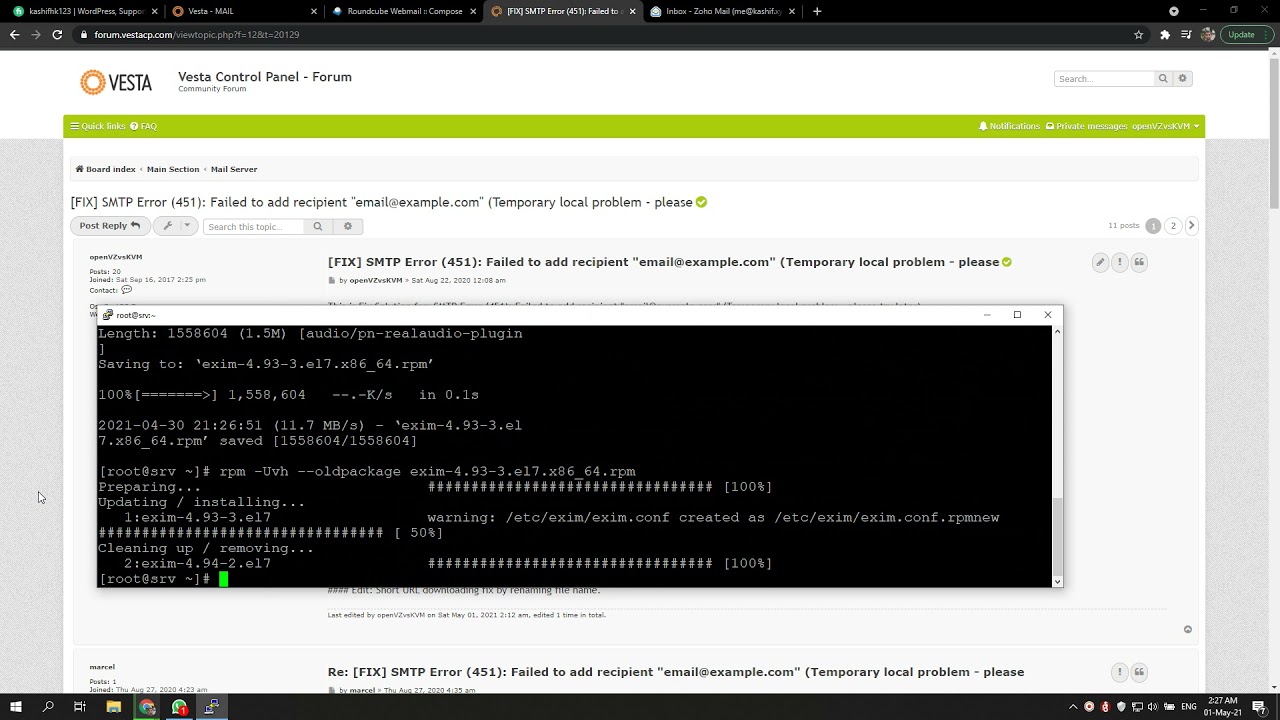This screenshot has height=720, width=1280.
Task: Click next page arrow in pagination
Action: coord(1191,226)
